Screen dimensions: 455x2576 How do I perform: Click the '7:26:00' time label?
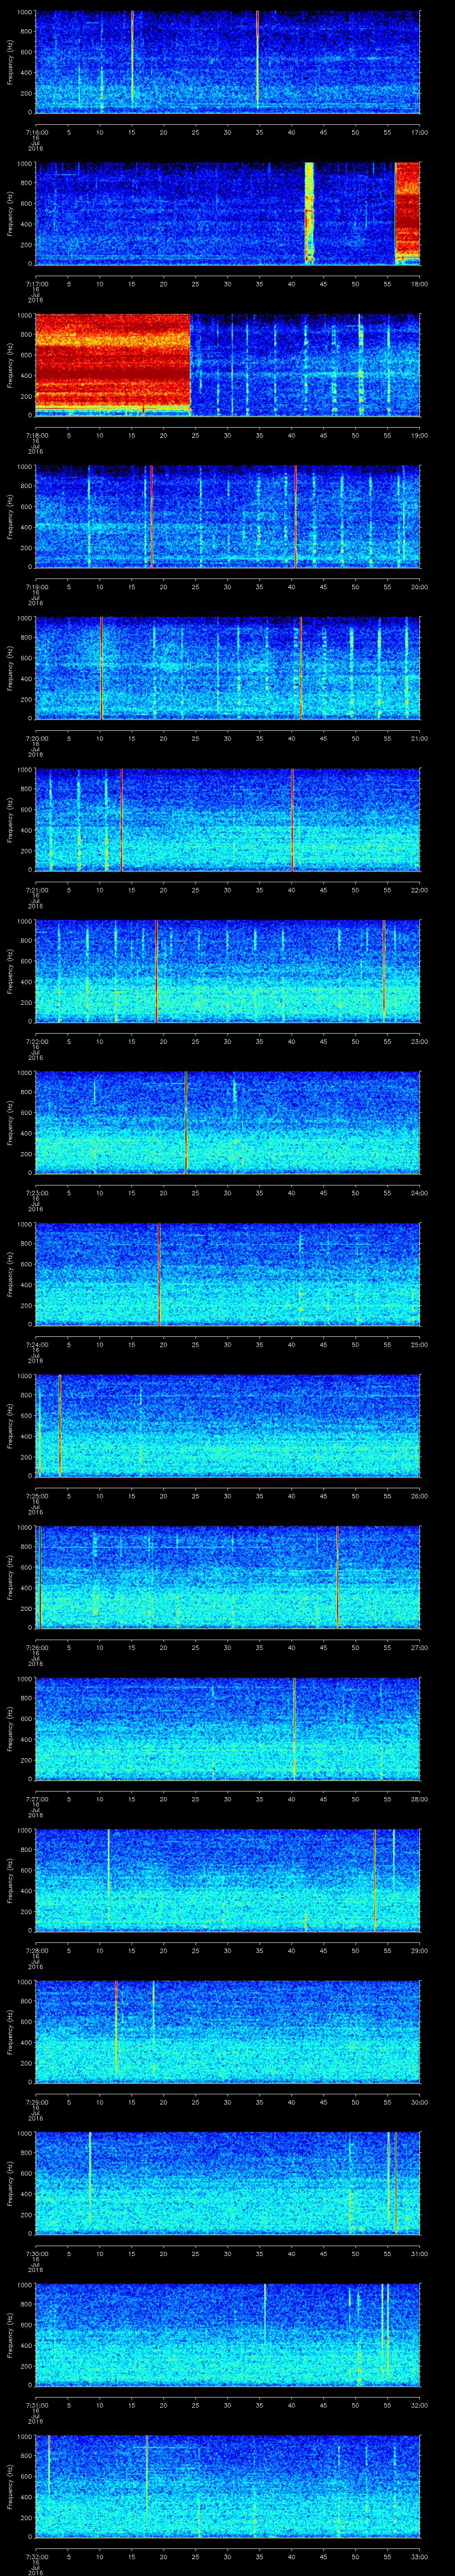36,1647
